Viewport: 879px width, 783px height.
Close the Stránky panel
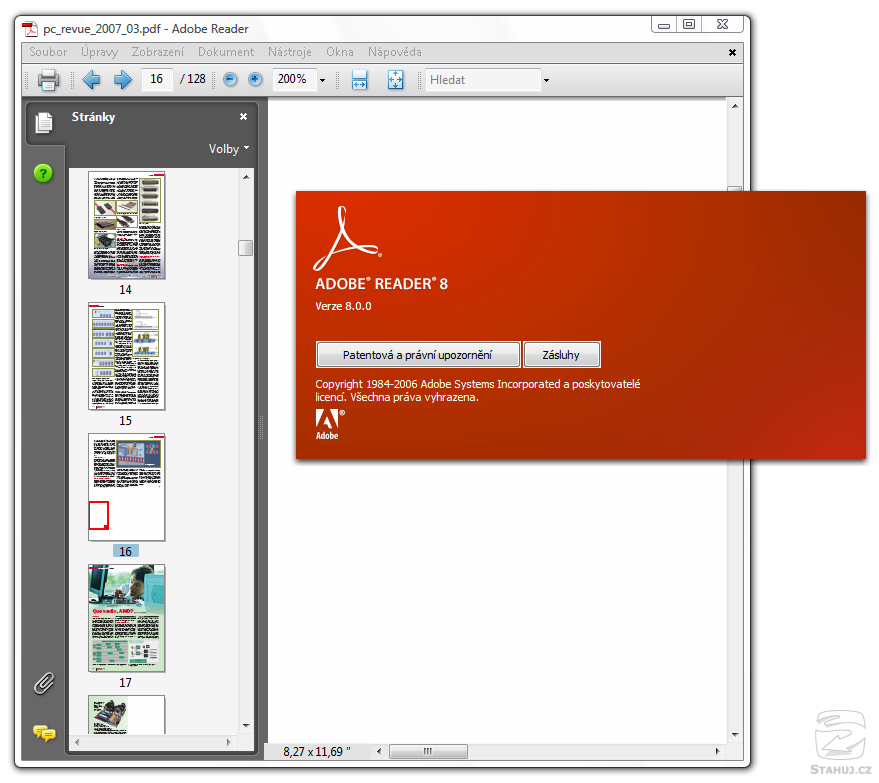tap(243, 117)
